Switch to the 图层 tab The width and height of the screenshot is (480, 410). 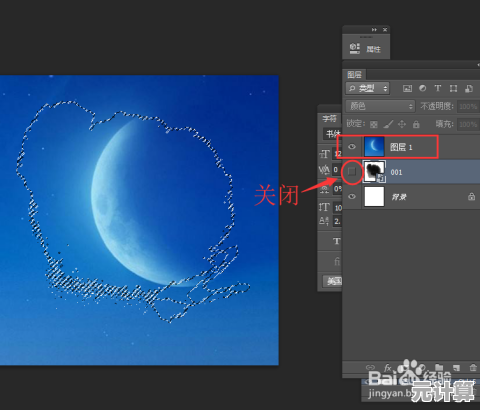[354, 74]
